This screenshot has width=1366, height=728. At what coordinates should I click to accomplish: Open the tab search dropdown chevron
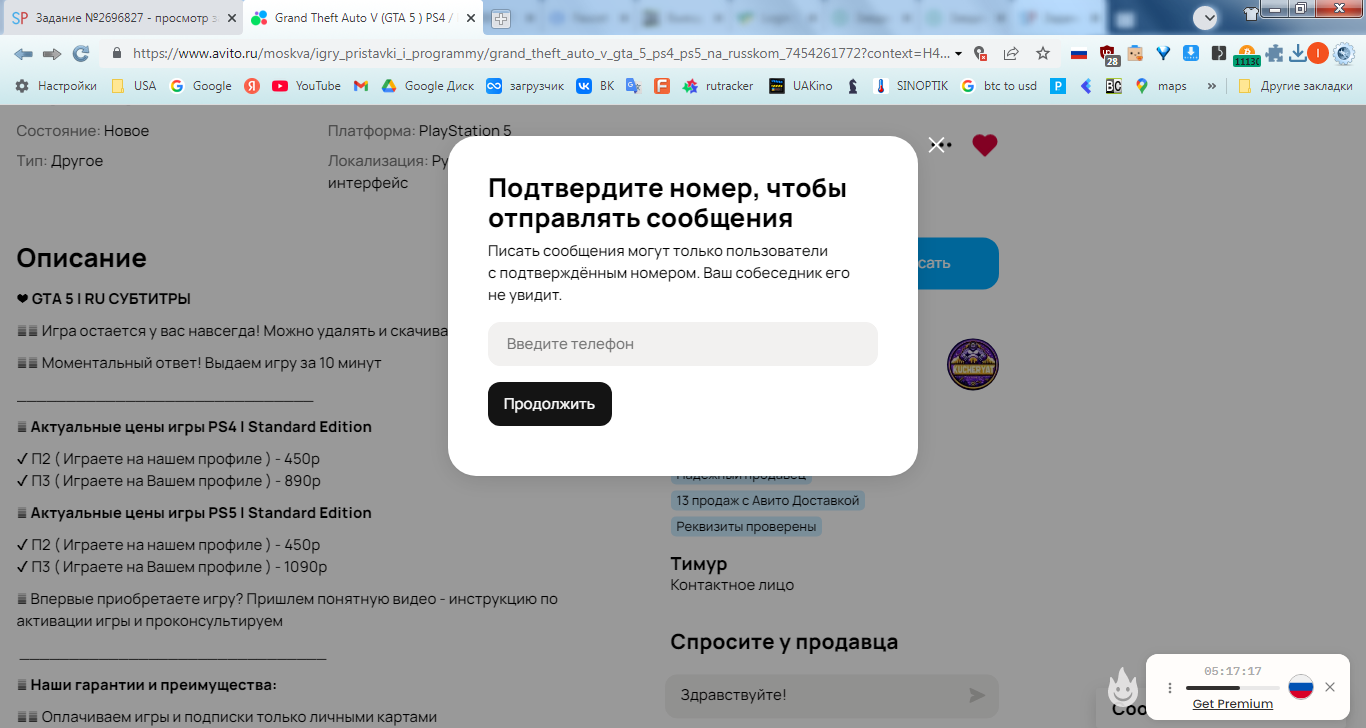tap(1206, 17)
